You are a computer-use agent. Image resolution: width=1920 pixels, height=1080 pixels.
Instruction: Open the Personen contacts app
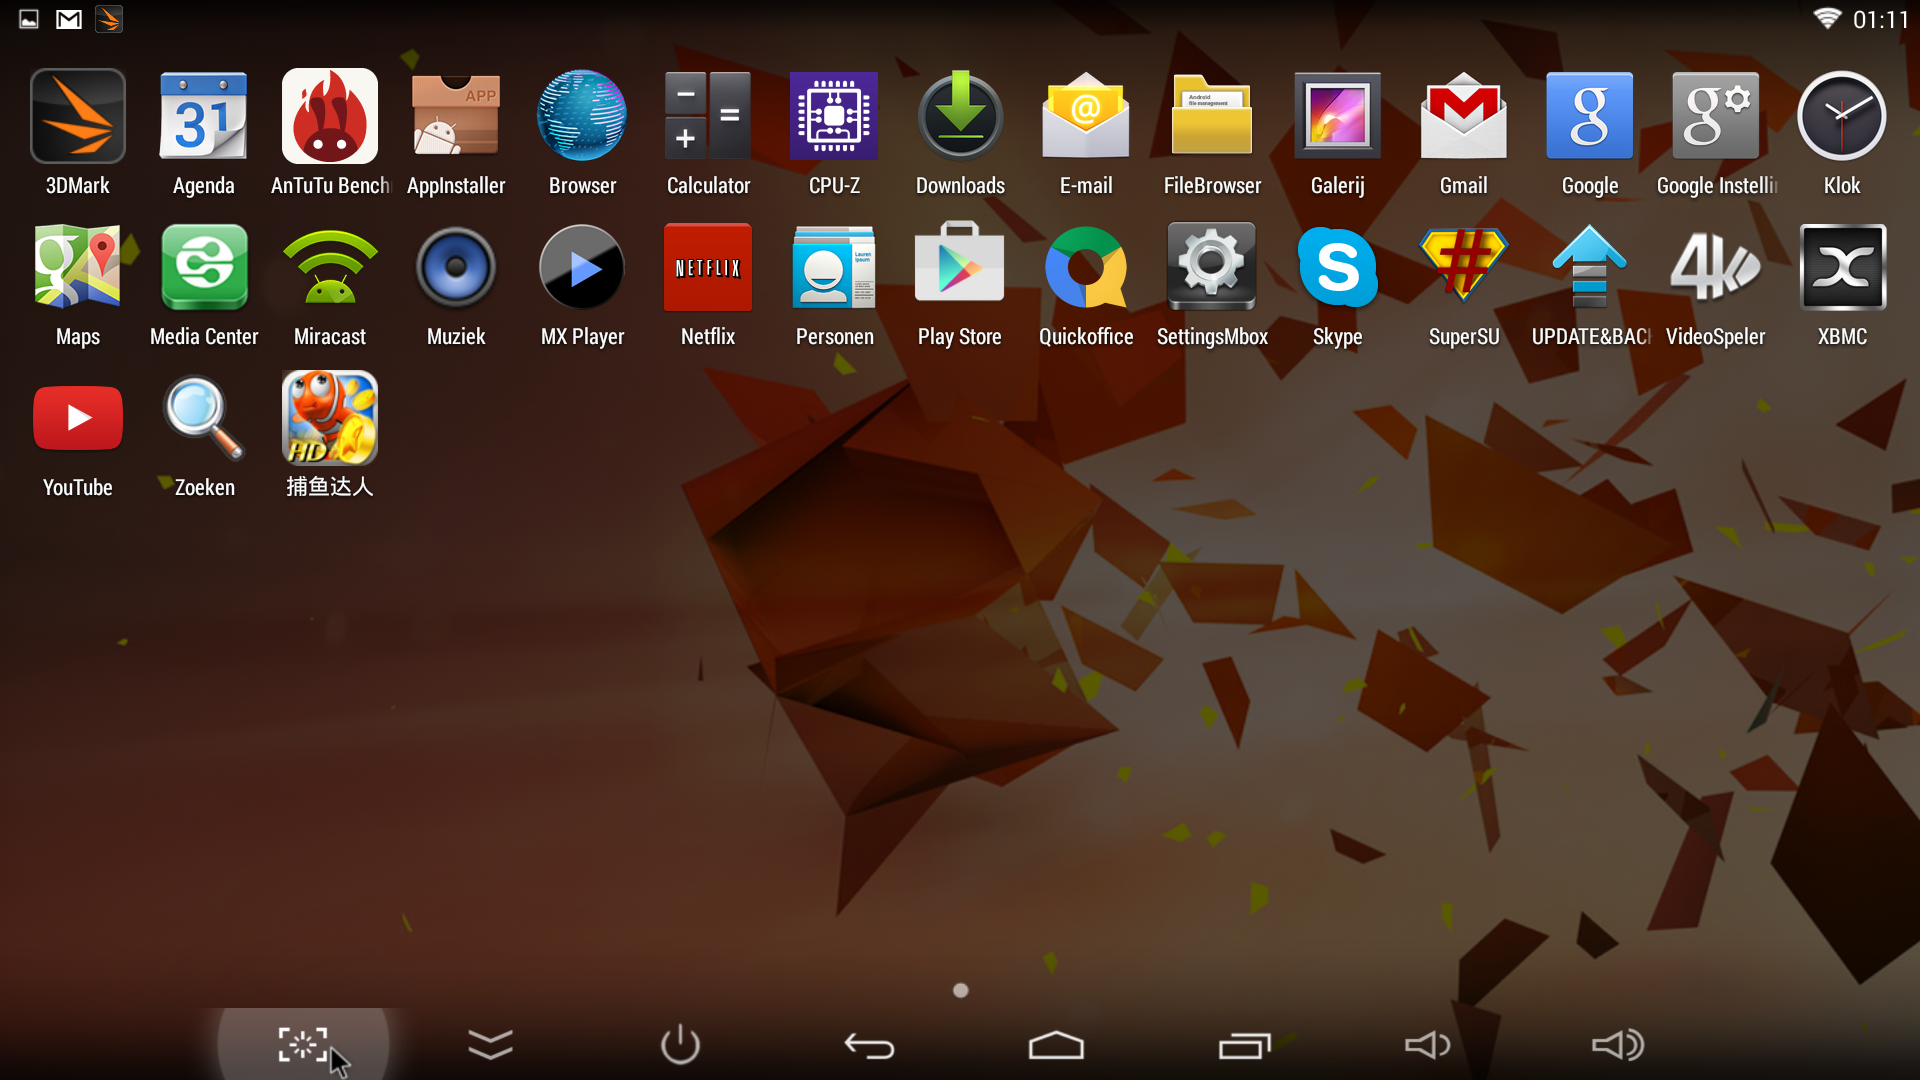[x=834, y=267]
